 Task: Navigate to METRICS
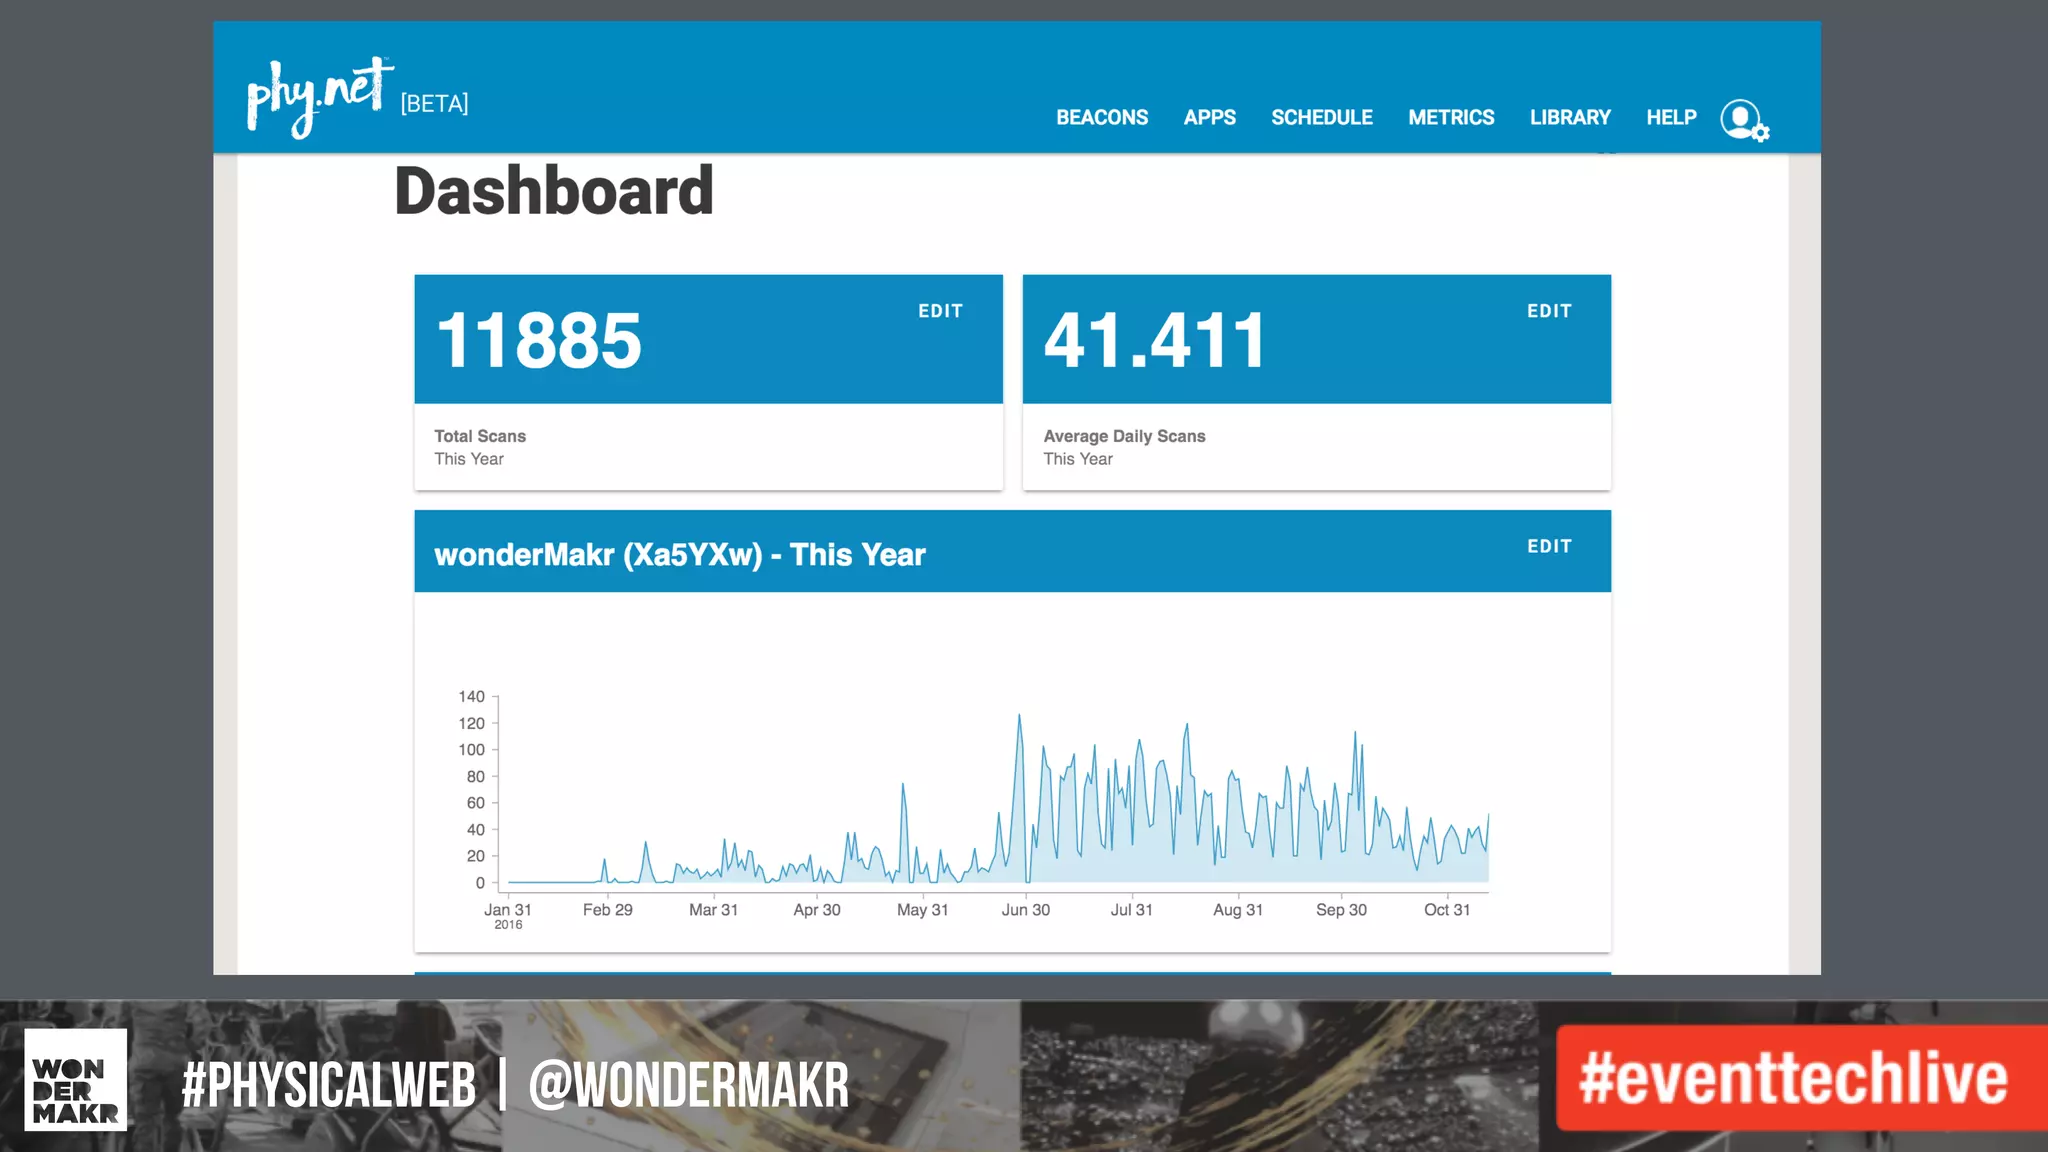pos(1450,118)
